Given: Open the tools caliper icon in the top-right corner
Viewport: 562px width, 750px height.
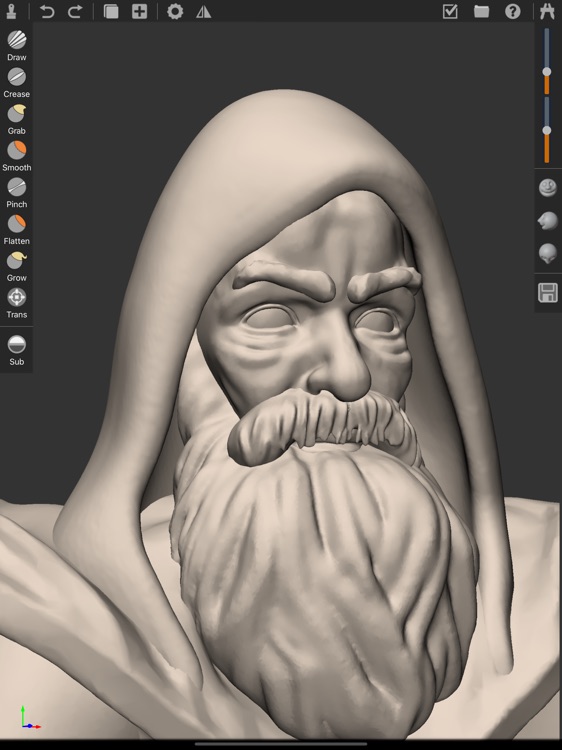Looking at the screenshot, I should [547, 11].
